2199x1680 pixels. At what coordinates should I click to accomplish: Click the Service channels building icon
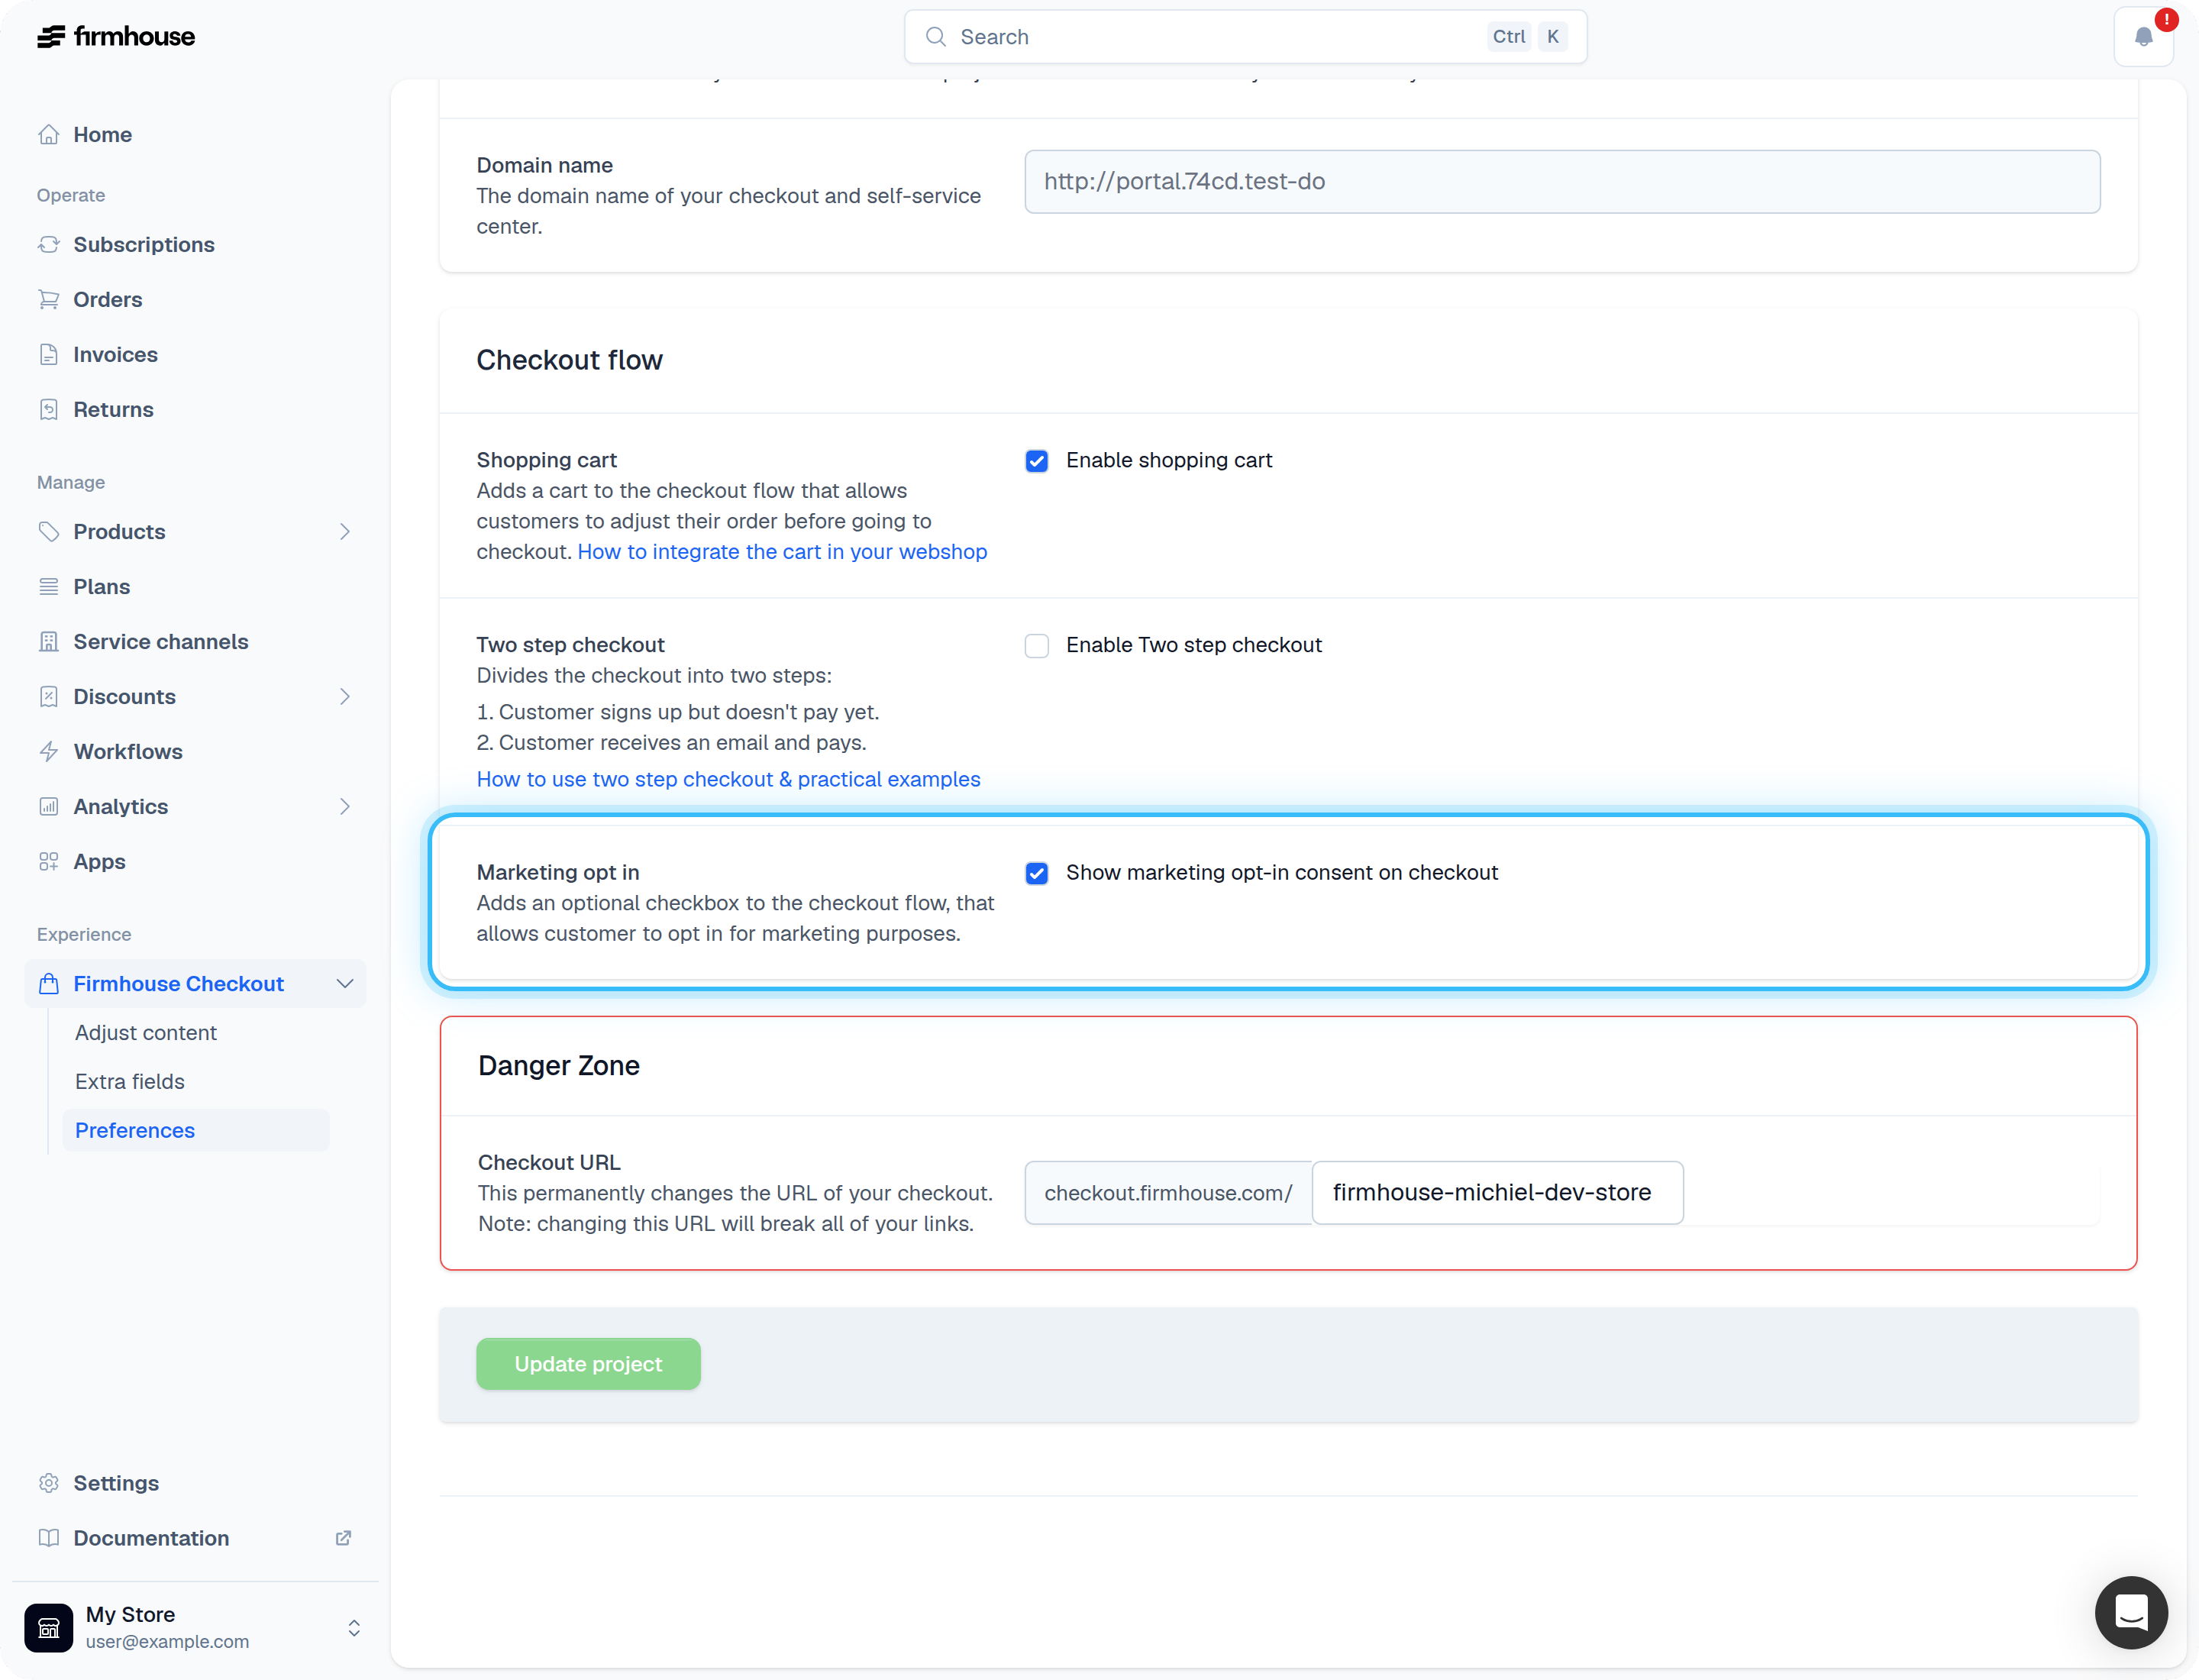tap(49, 641)
